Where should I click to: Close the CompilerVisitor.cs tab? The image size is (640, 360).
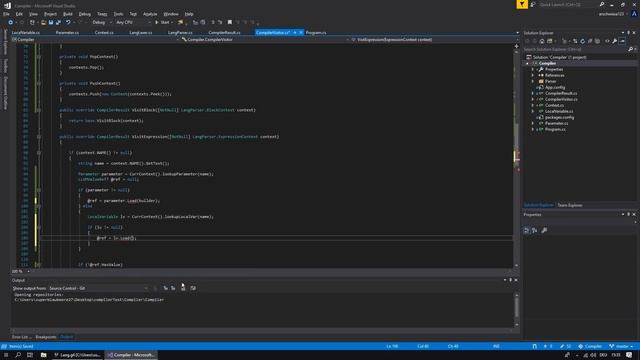point(301,32)
